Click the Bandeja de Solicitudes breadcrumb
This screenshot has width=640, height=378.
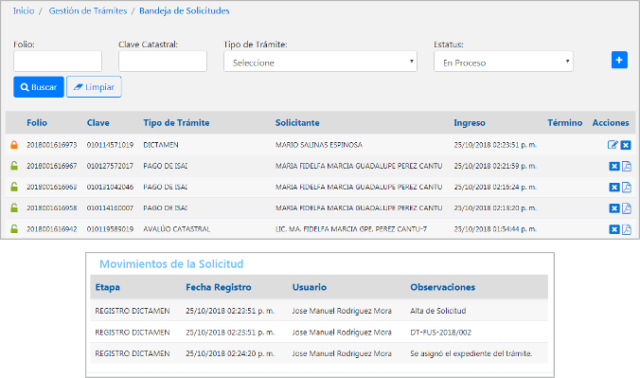tap(184, 11)
